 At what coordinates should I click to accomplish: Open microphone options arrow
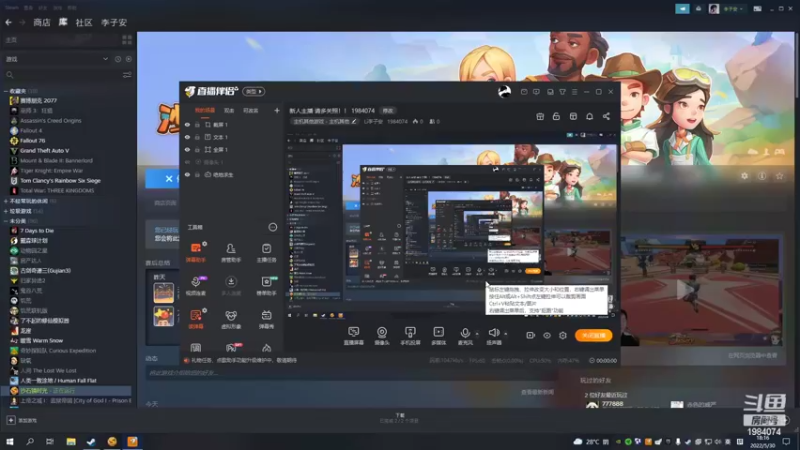[477, 334]
